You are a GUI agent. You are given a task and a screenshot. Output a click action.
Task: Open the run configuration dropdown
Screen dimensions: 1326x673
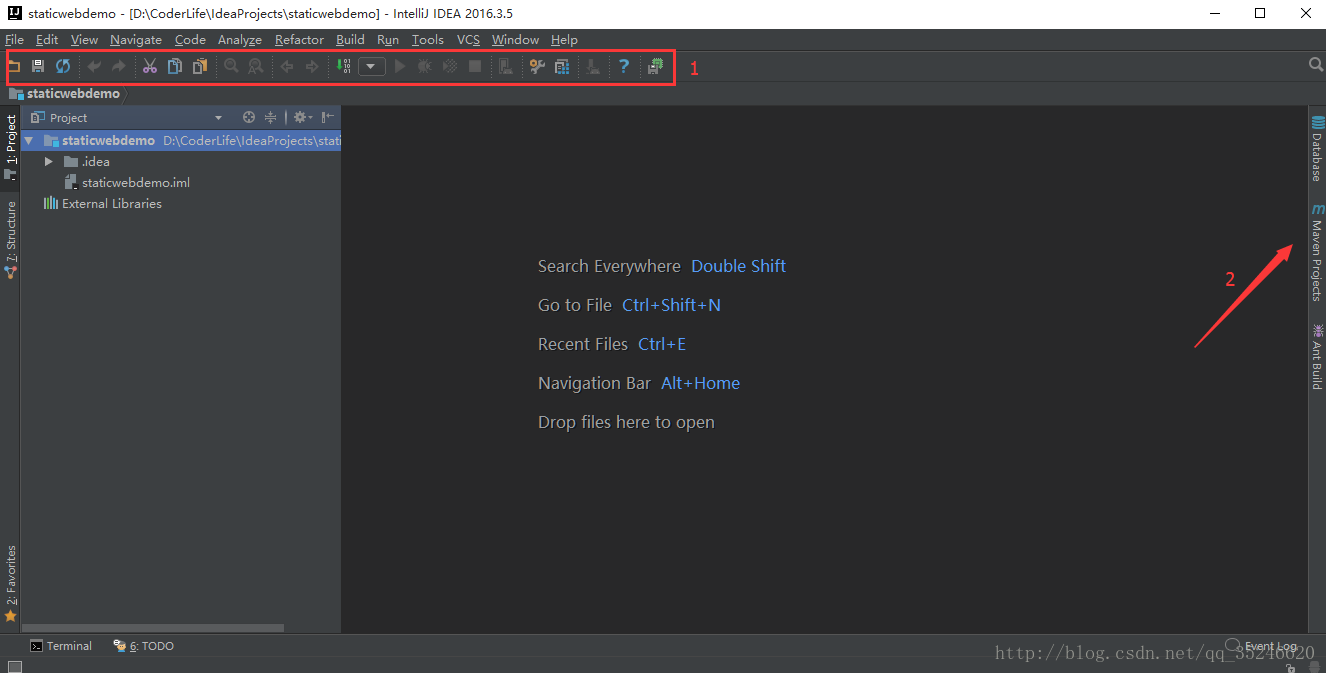point(372,66)
